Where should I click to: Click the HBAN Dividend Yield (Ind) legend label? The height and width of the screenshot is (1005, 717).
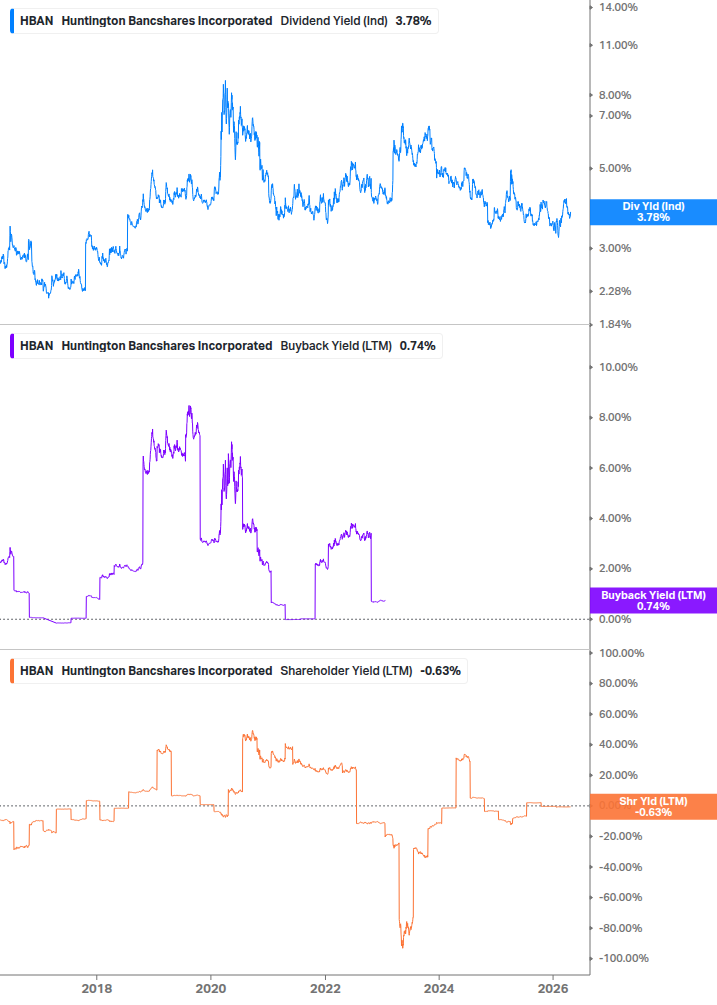(224, 21)
